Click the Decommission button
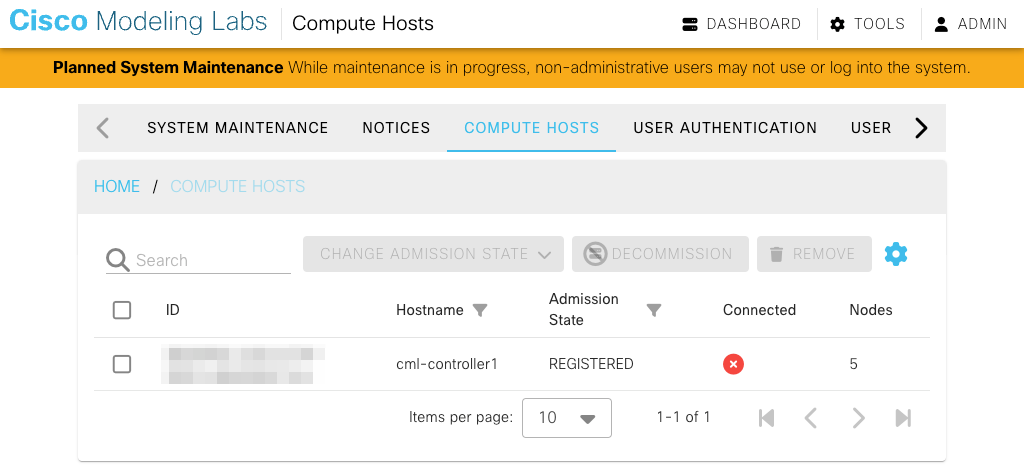The width and height of the screenshot is (1024, 468). click(660, 254)
